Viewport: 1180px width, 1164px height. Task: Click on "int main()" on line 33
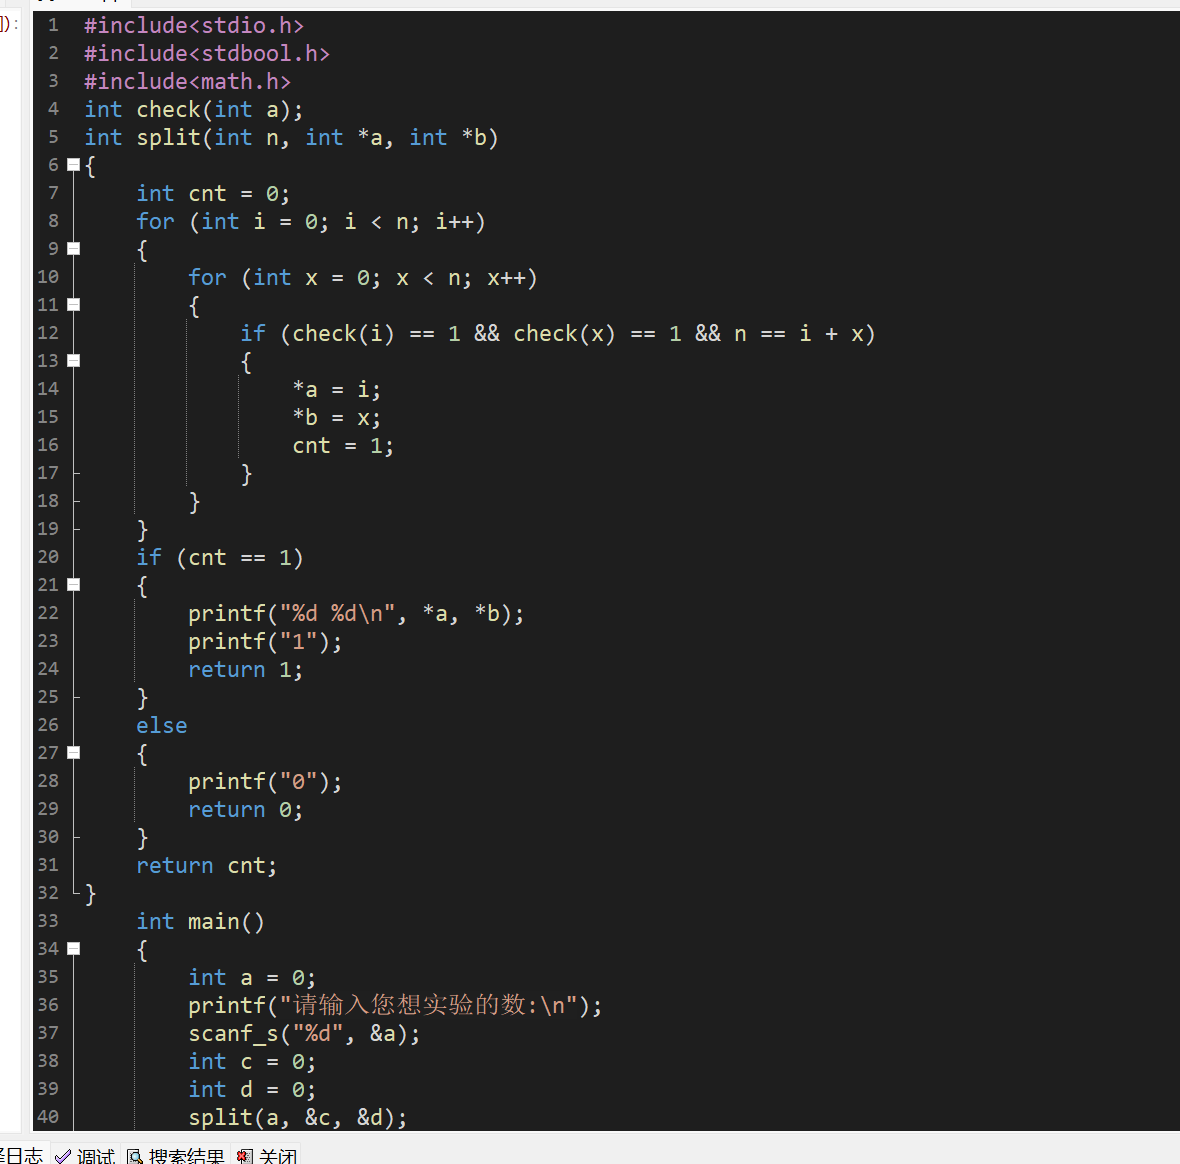tap(200, 922)
